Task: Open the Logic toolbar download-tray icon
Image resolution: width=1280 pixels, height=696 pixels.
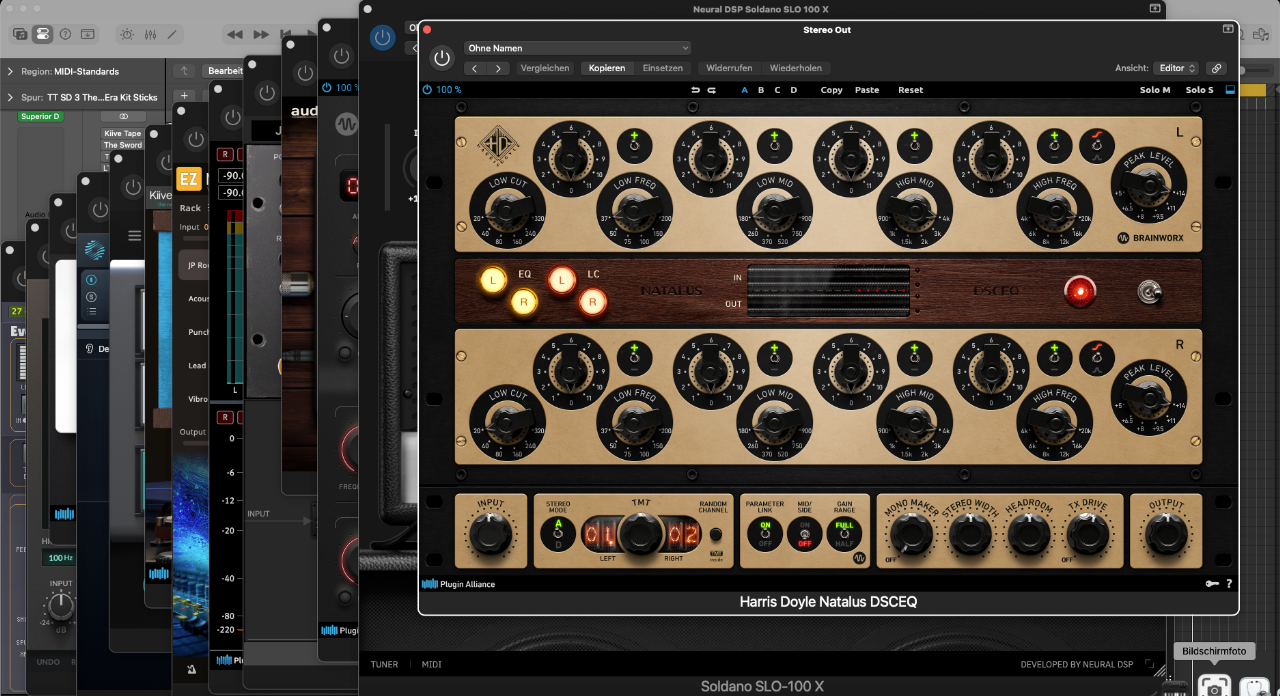Action: coord(88,34)
